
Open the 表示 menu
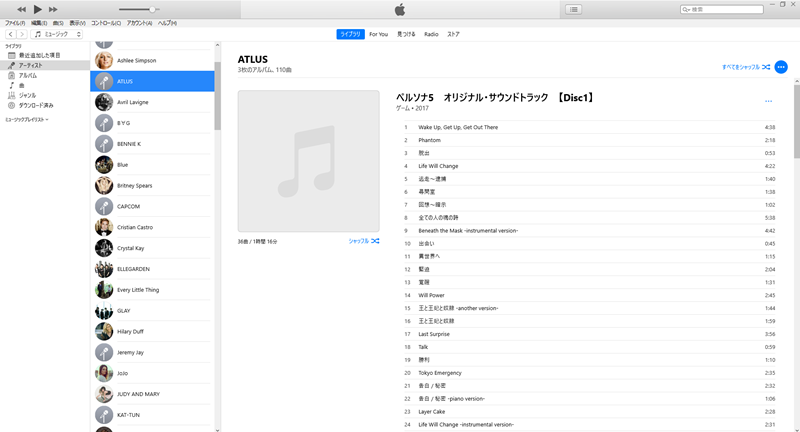coord(78,23)
